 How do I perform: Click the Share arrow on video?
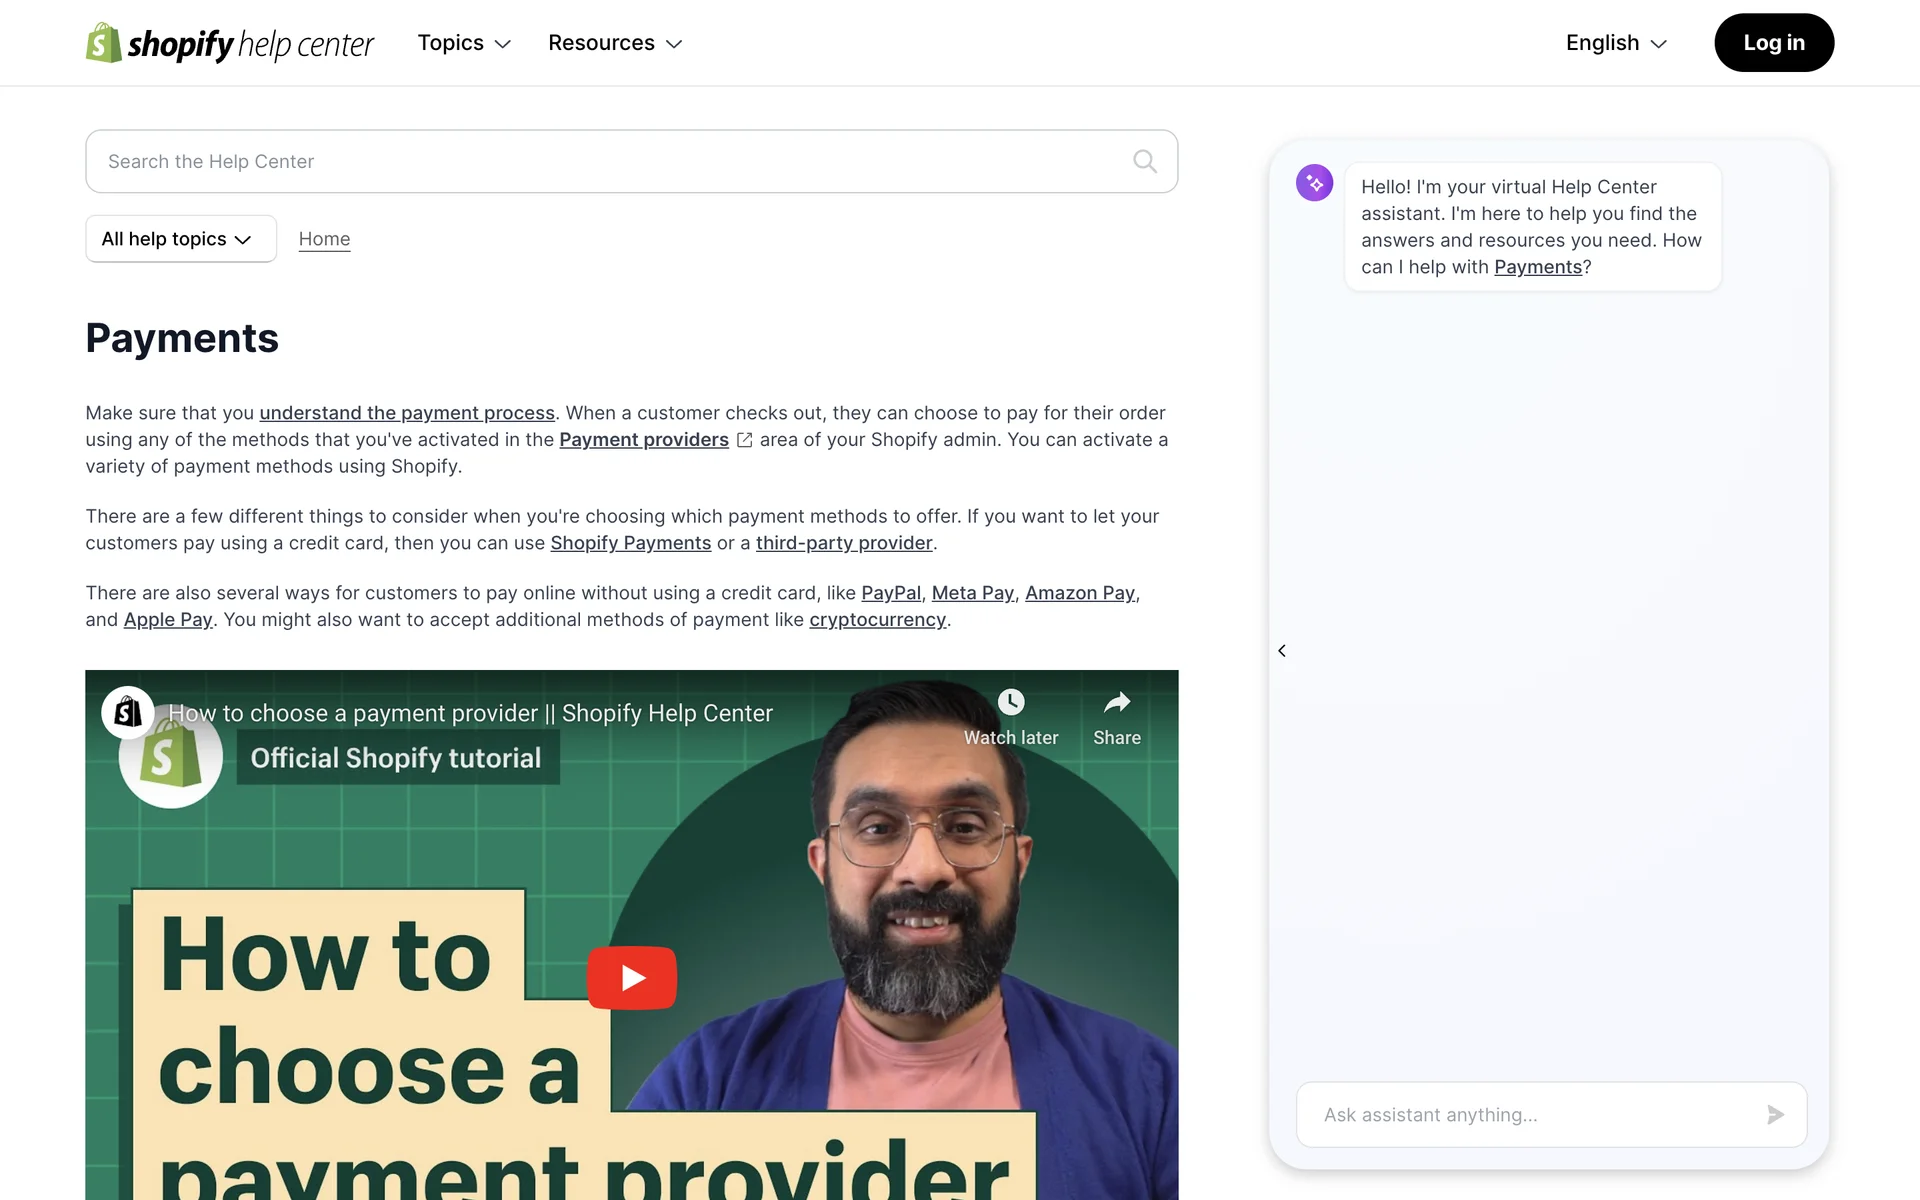click(1116, 703)
